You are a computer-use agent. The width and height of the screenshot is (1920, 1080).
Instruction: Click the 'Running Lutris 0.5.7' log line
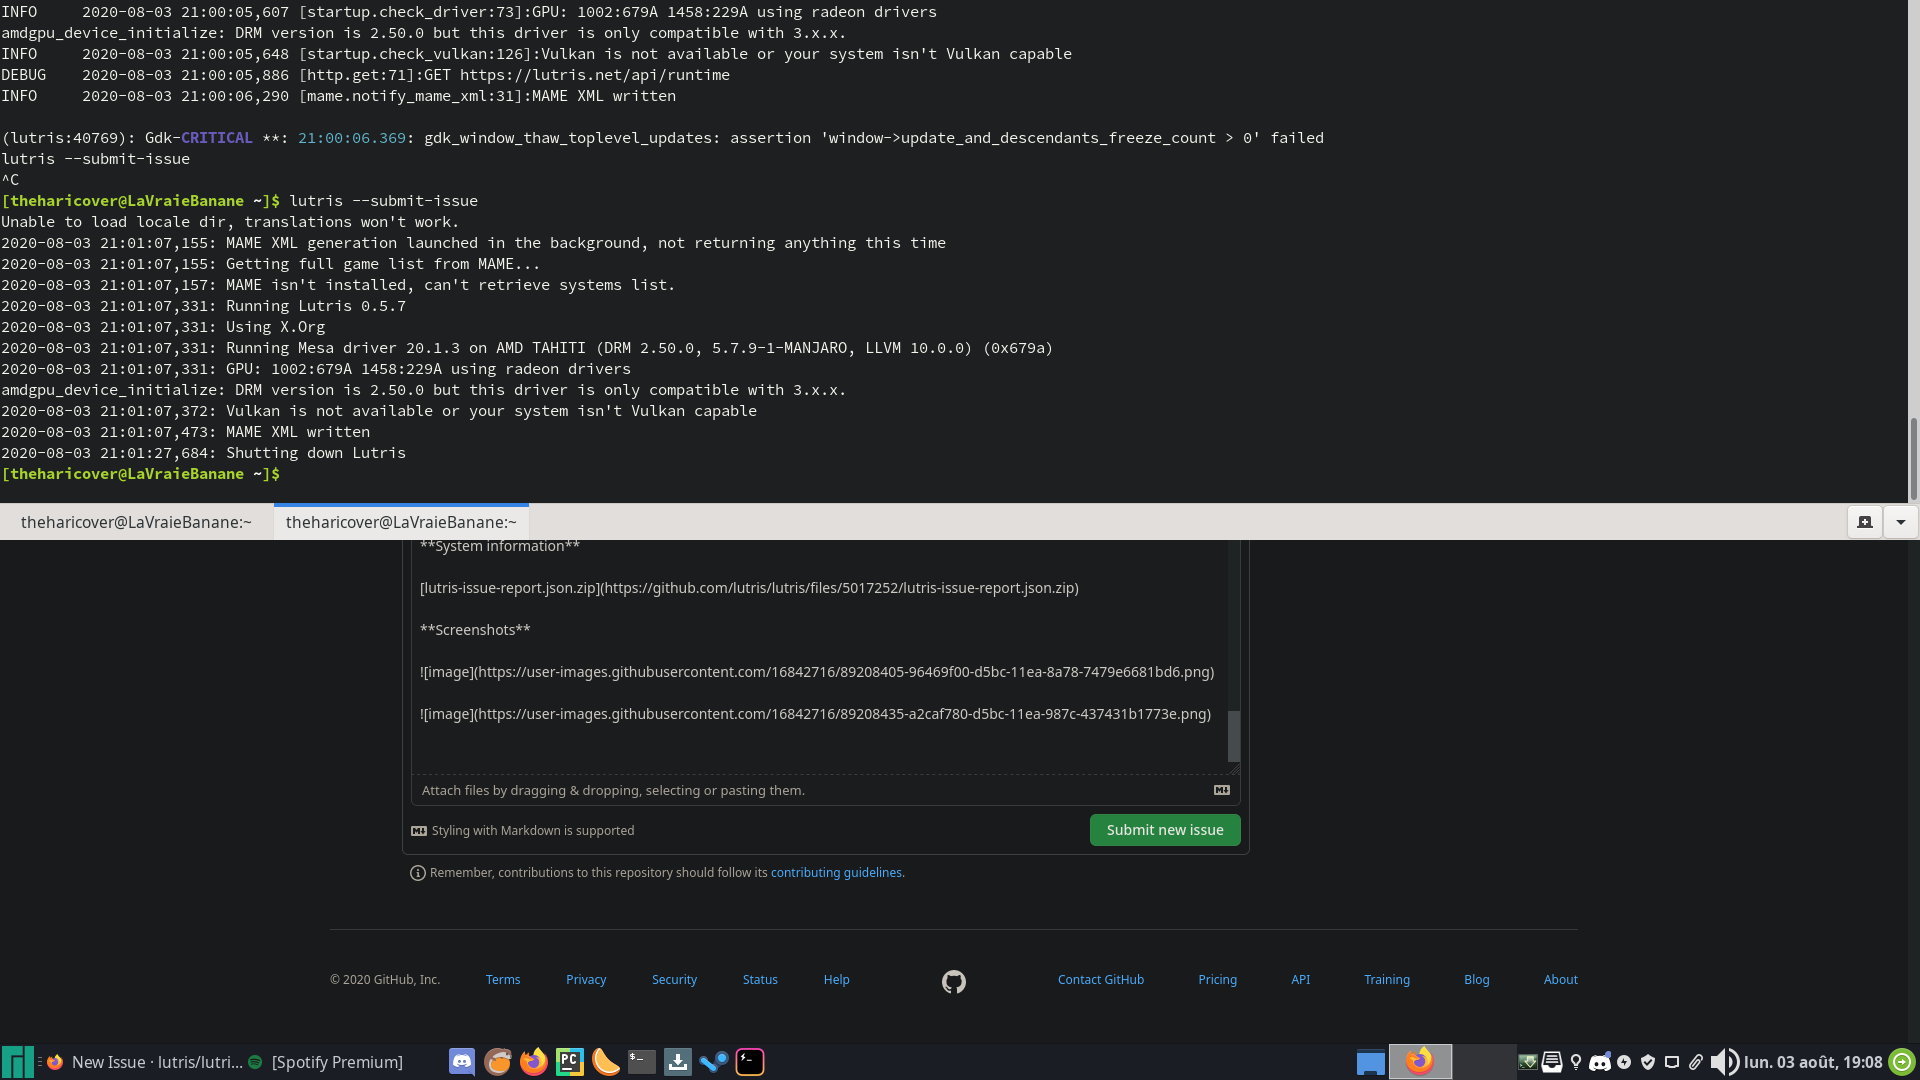coord(204,306)
